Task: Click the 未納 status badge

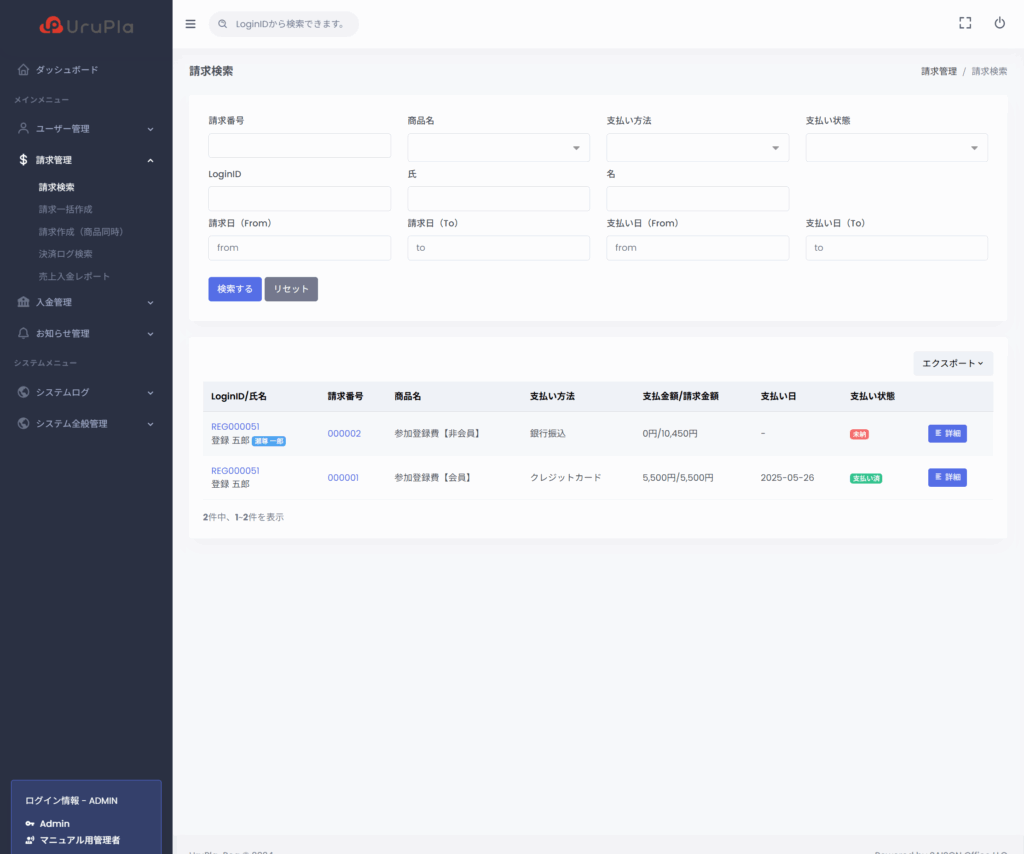Action: coord(858,434)
